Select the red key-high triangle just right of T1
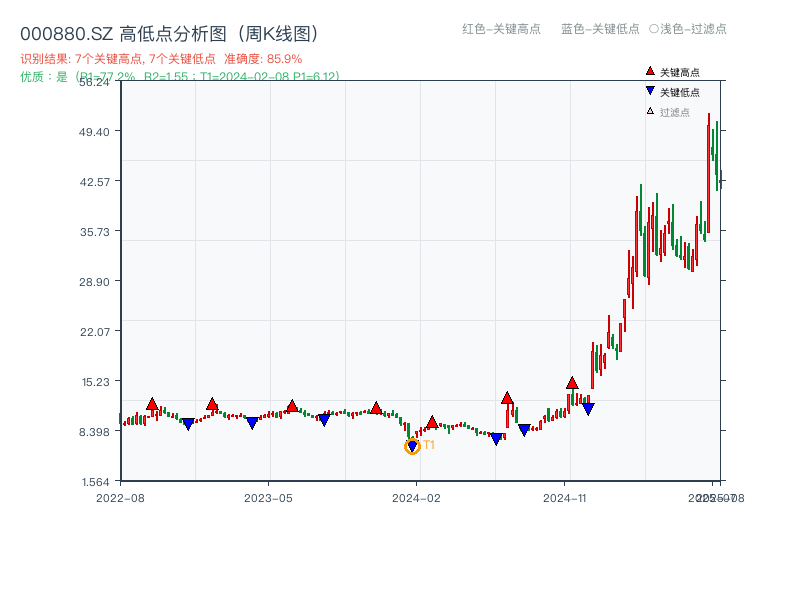This screenshot has height=600, width=800. [432, 422]
